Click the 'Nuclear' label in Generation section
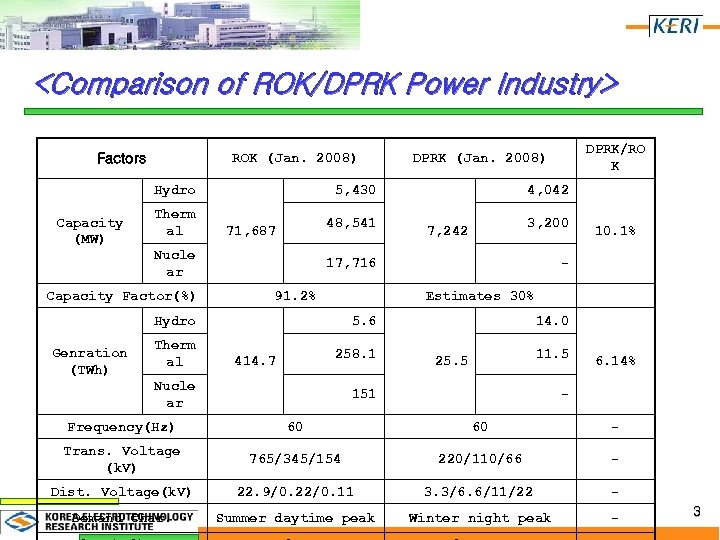This screenshot has height=540, width=720. (x=174, y=394)
